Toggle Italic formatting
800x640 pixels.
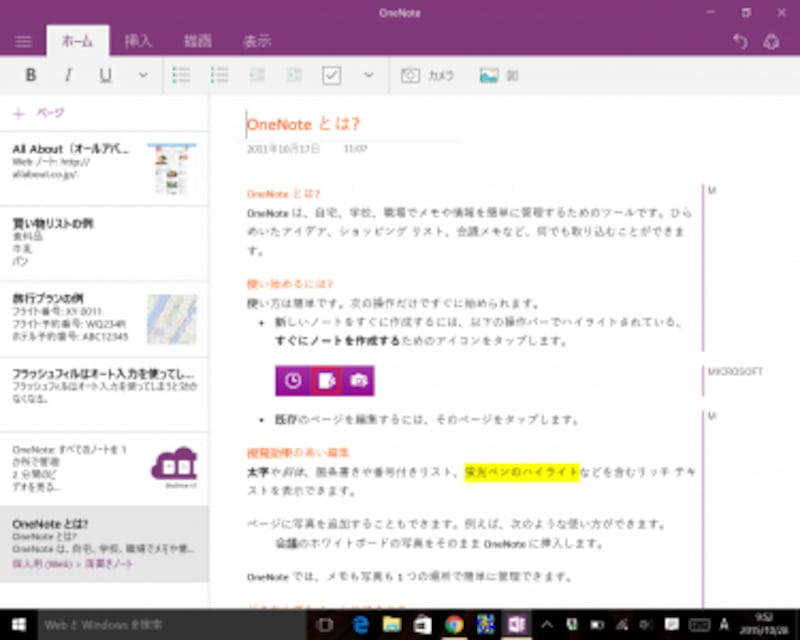click(x=68, y=76)
